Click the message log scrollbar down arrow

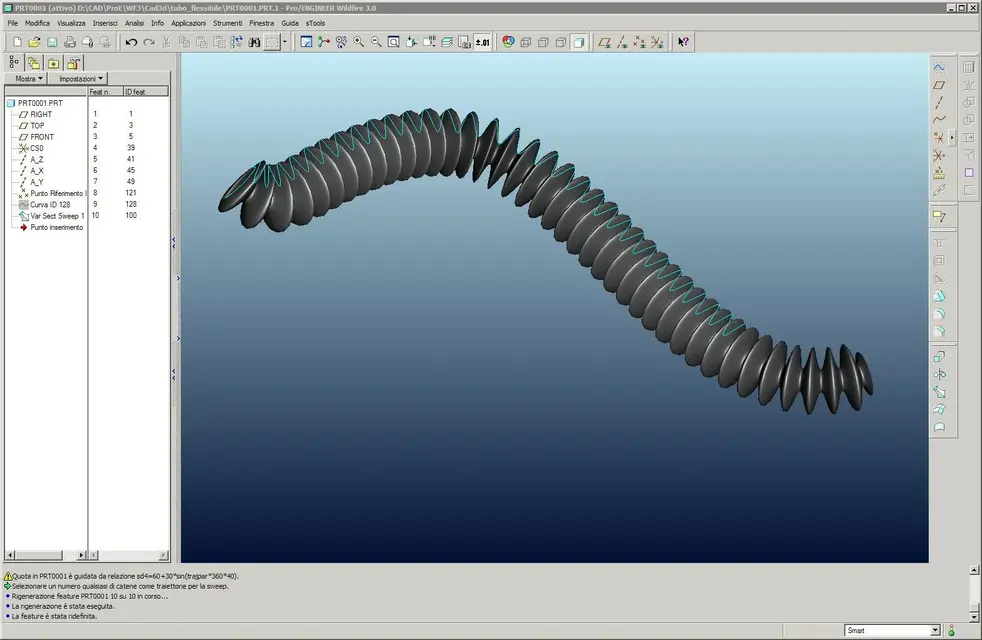pyautogui.click(x=974, y=616)
